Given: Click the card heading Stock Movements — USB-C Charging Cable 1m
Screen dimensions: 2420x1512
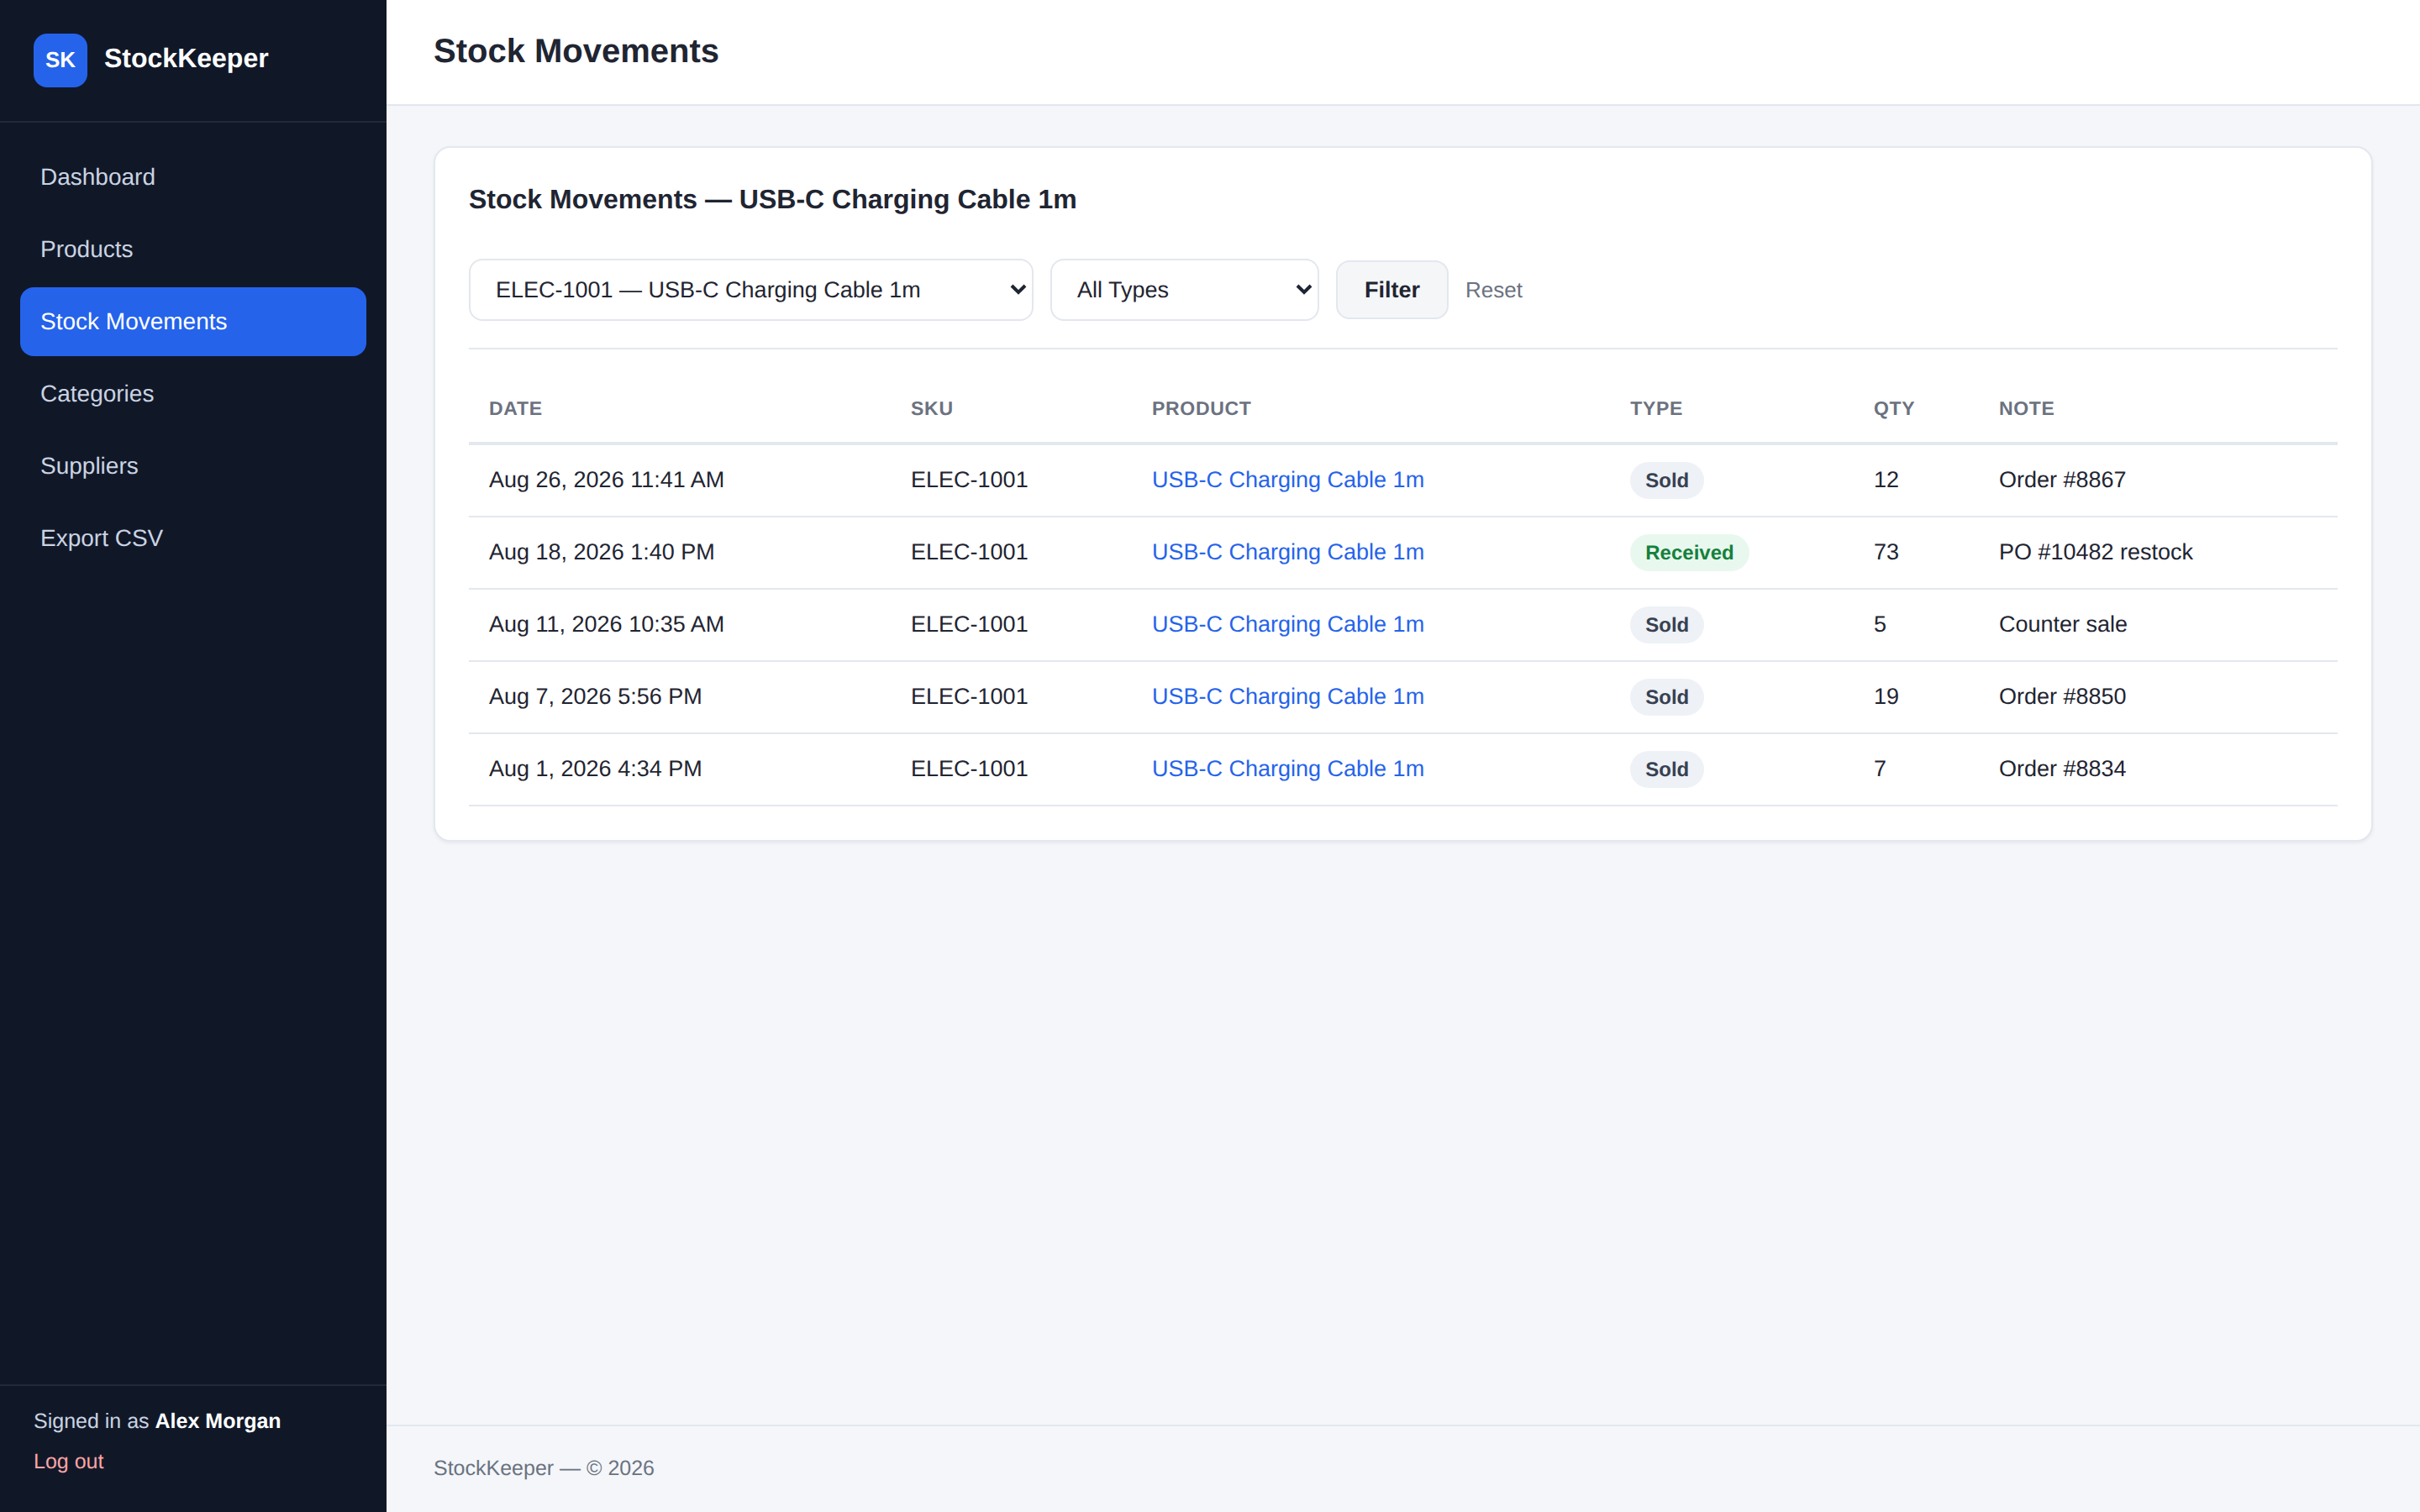Looking at the screenshot, I should tap(772, 200).
